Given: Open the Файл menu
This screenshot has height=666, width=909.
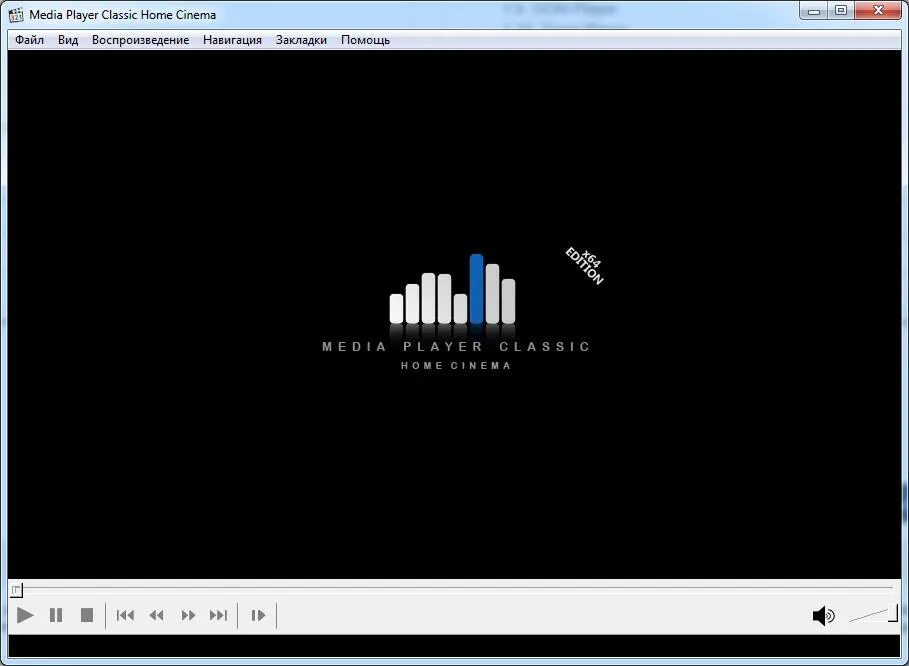Looking at the screenshot, I should coord(29,40).
